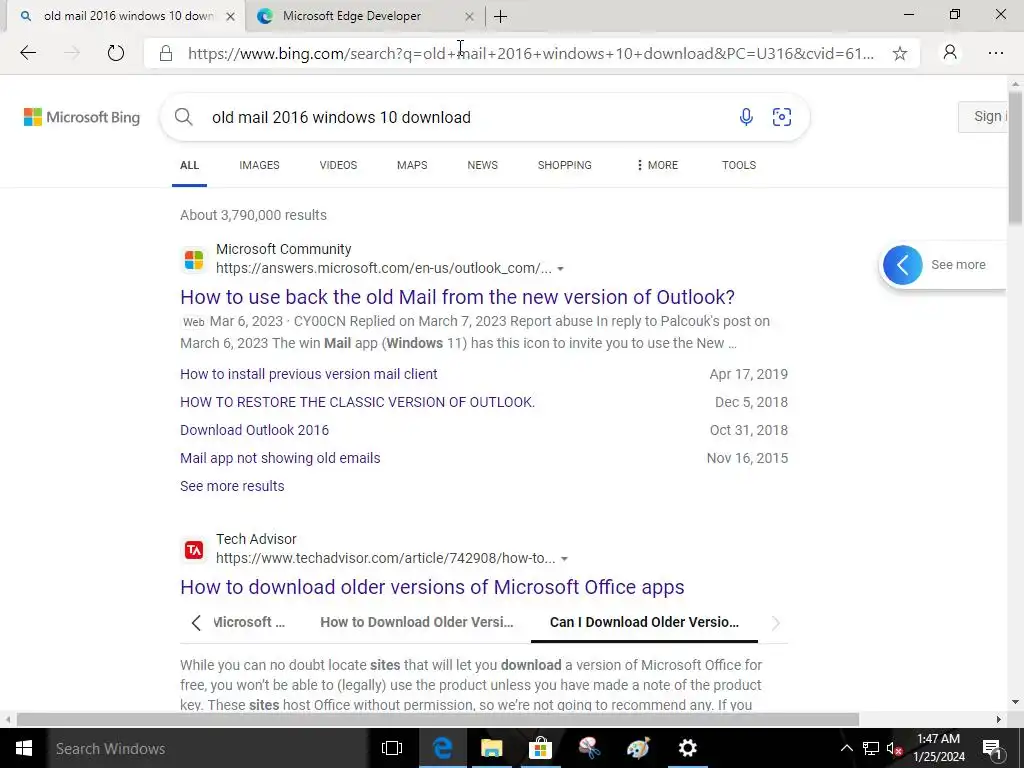Click the Sign in button
This screenshot has width=1024, height=768.
point(983,117)
